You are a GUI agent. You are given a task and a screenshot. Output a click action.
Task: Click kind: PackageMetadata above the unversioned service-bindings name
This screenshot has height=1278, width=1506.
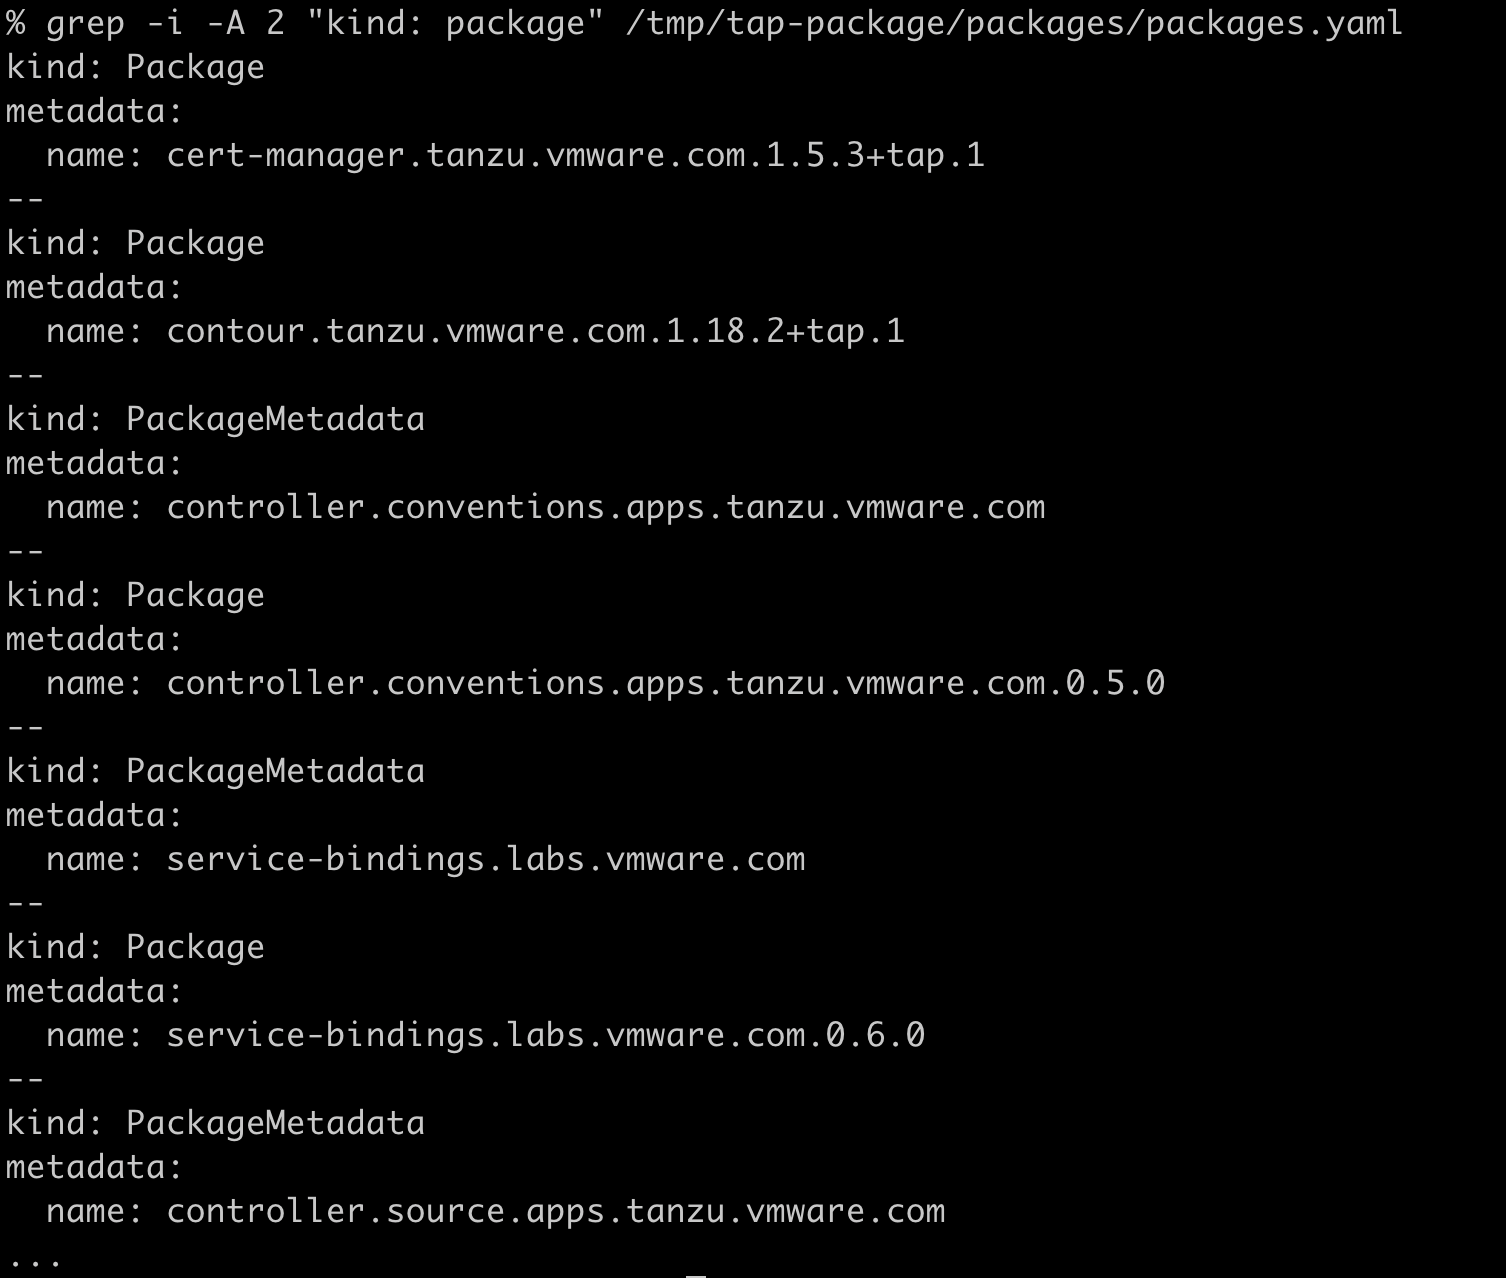tap(215, 771)
